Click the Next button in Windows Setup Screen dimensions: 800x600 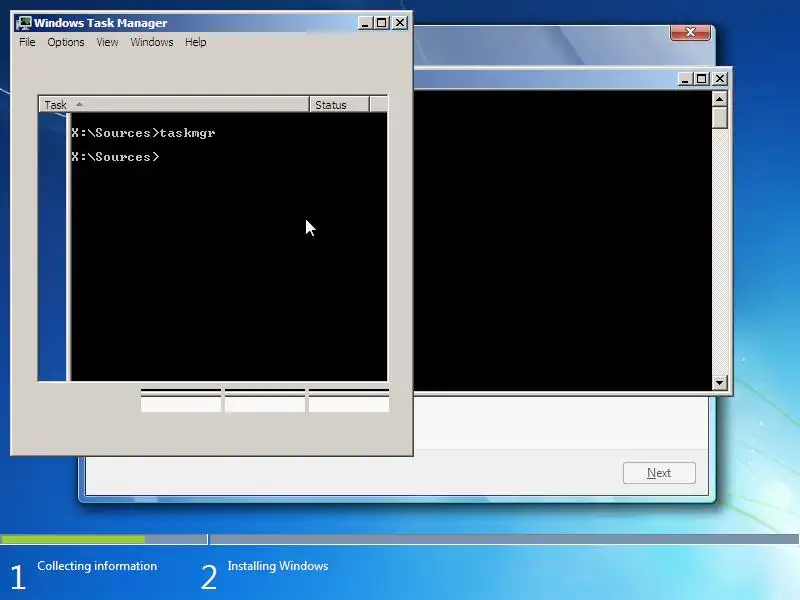point(659,473)
